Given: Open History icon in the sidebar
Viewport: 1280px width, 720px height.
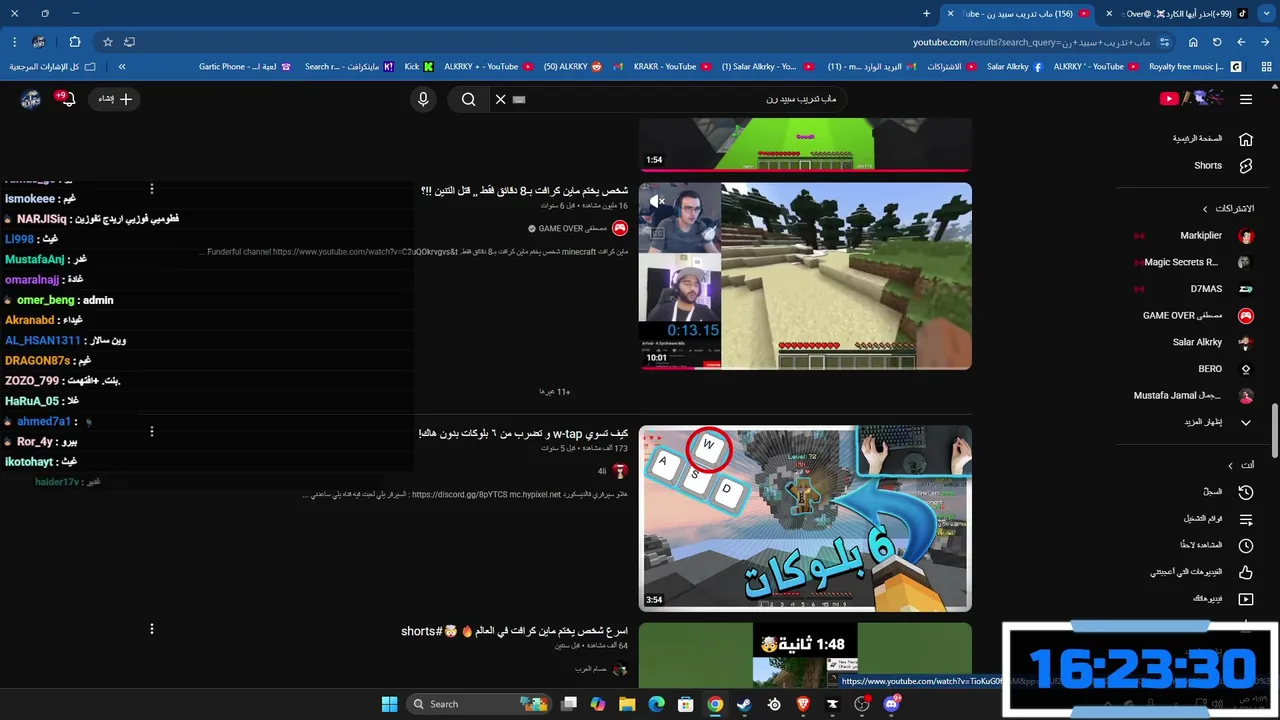Looking at the screenshot, I should tap(1245, 492).
